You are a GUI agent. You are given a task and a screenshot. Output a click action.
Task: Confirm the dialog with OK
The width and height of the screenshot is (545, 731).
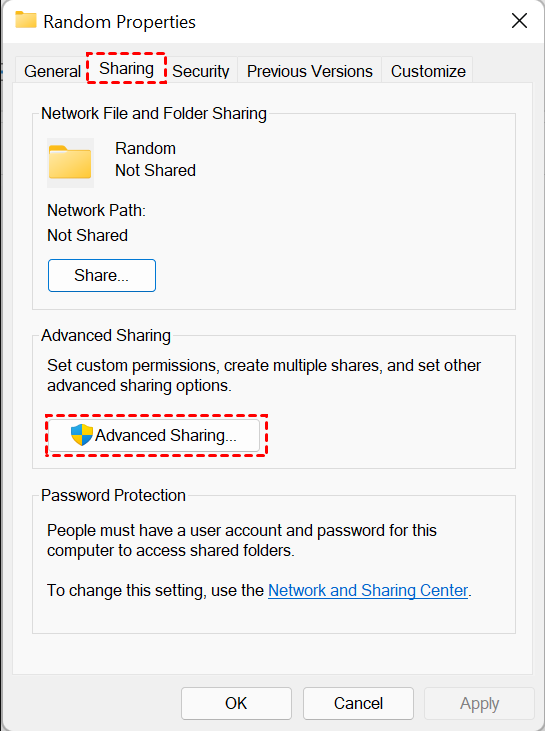coord(236,703)
